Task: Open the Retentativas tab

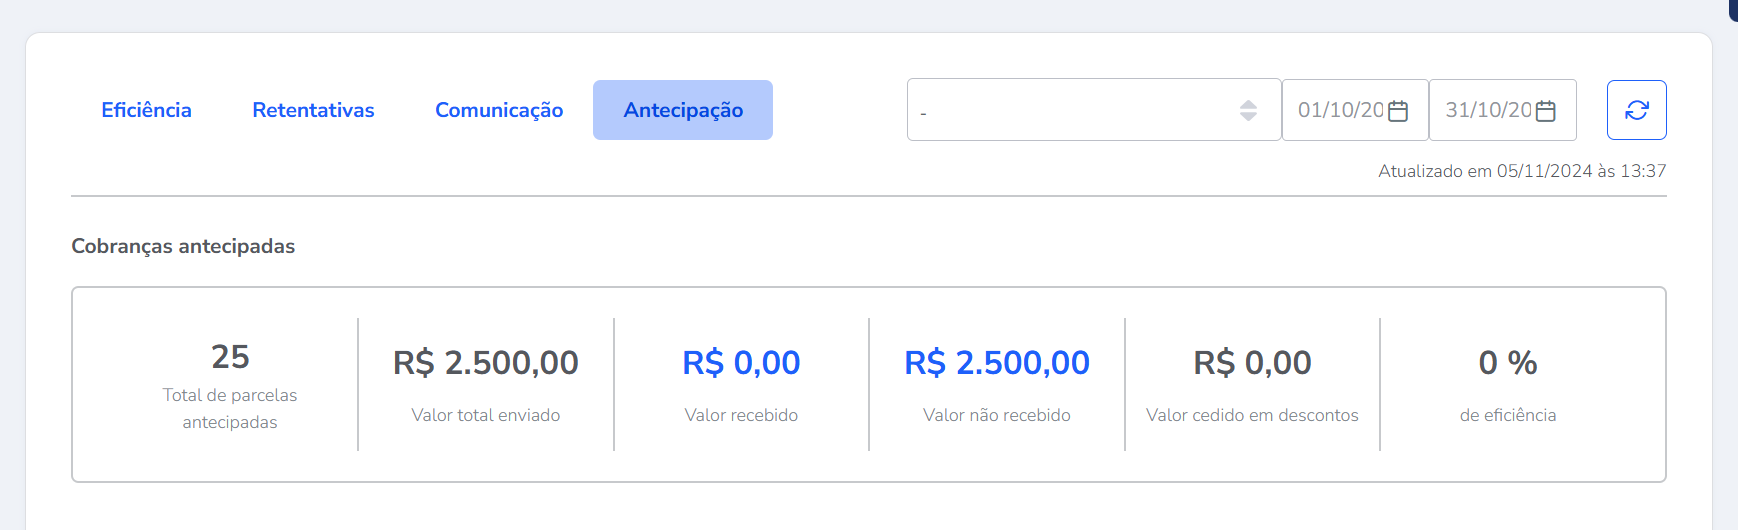Action: tap(313, 110)
